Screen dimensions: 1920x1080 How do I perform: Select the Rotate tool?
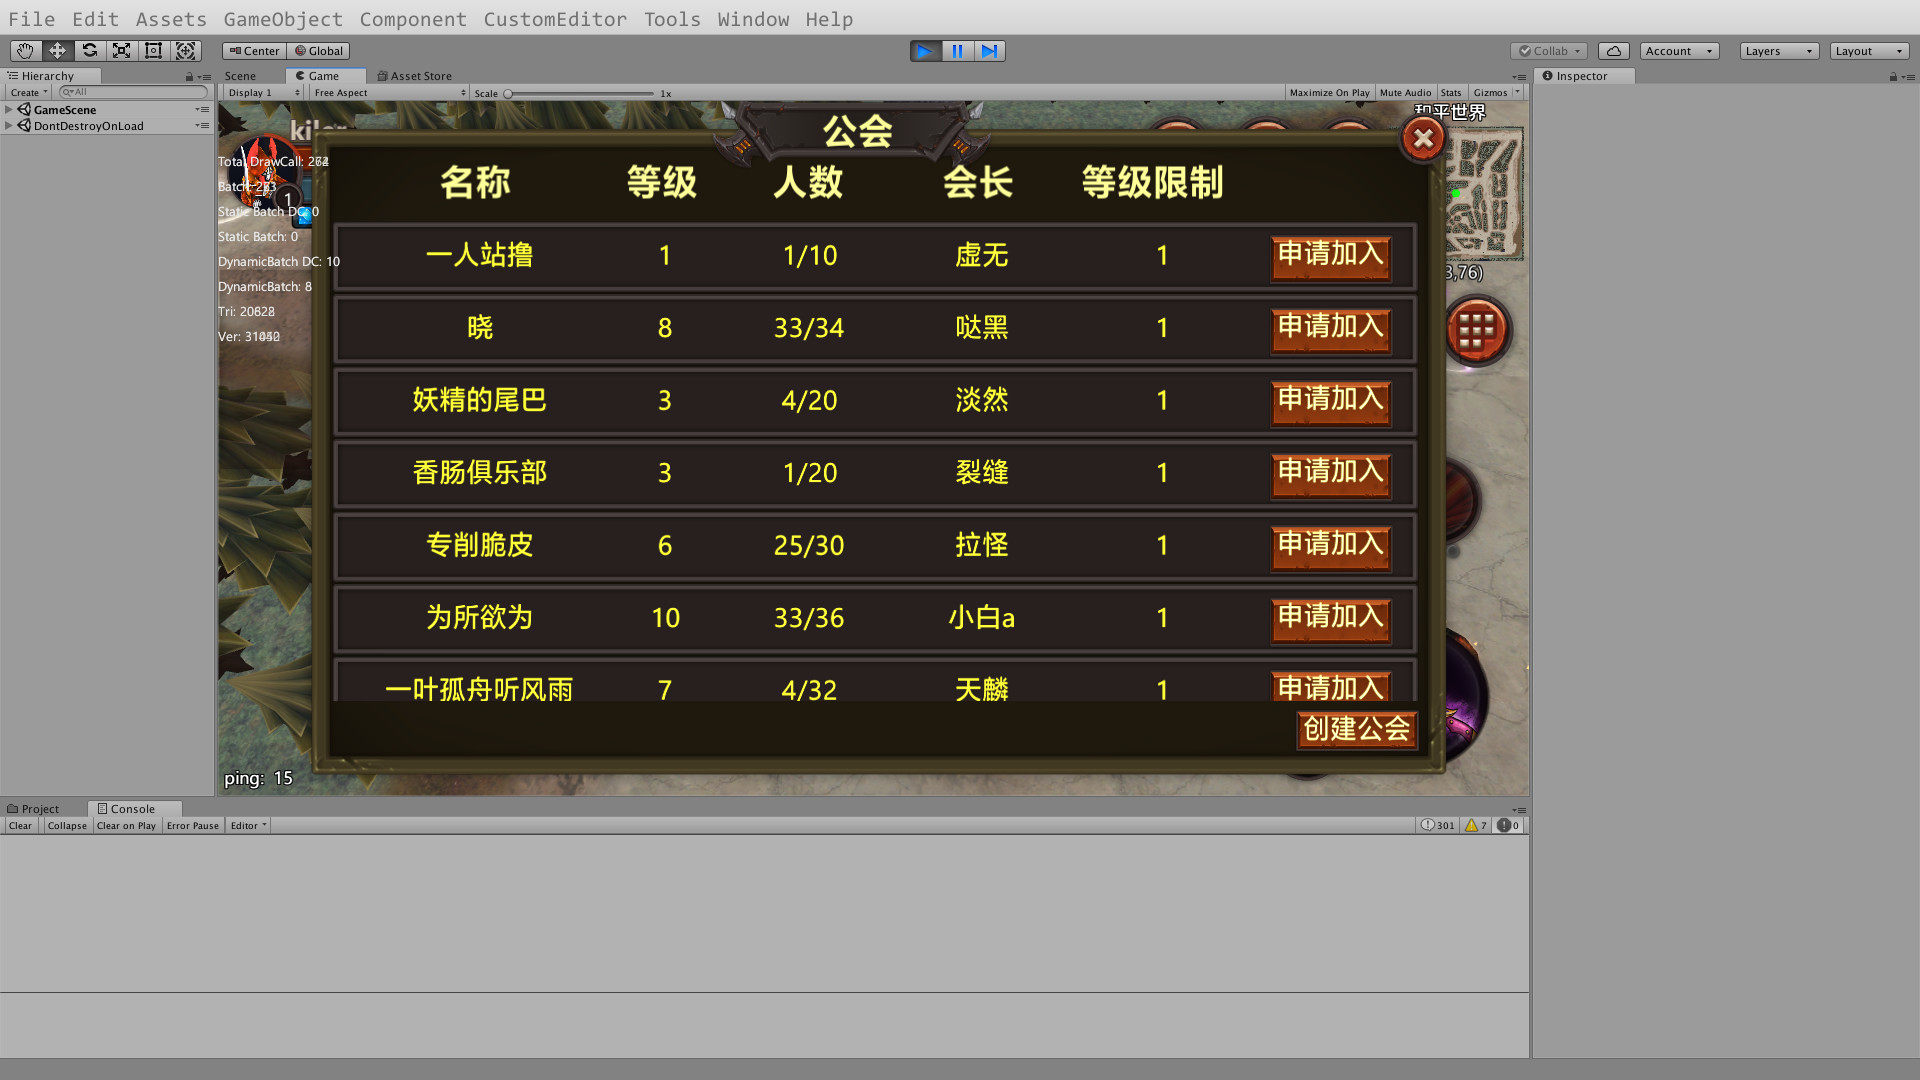point(90,51)
